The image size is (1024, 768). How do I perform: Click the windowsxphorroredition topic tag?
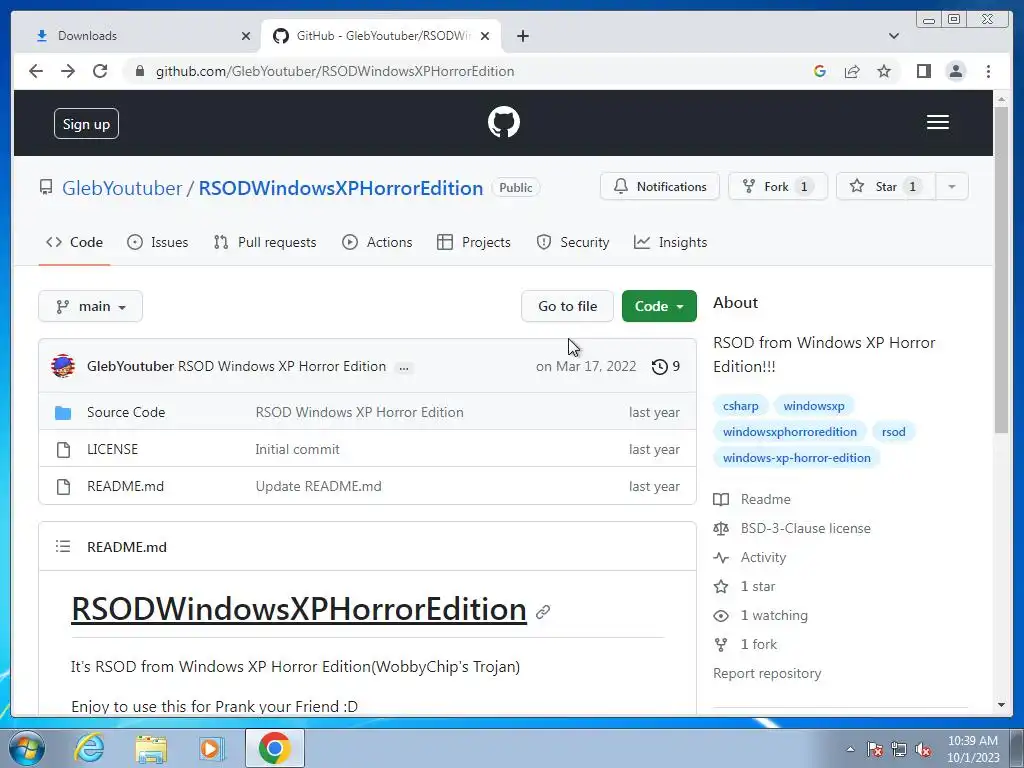tap(790, 432)
